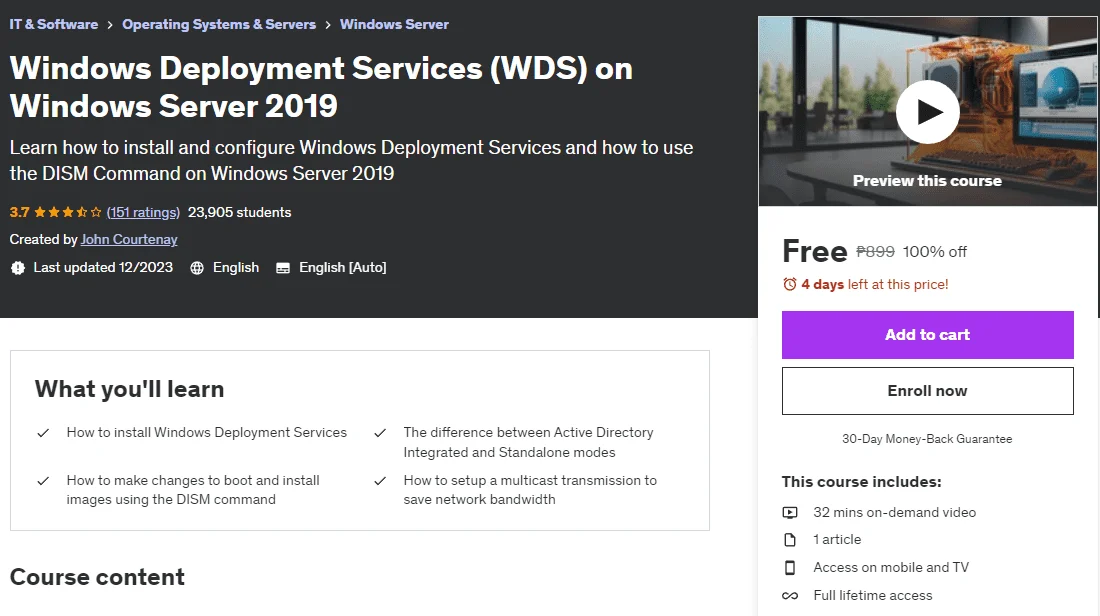Click the Last updated badge icon

tap(18, 267)
